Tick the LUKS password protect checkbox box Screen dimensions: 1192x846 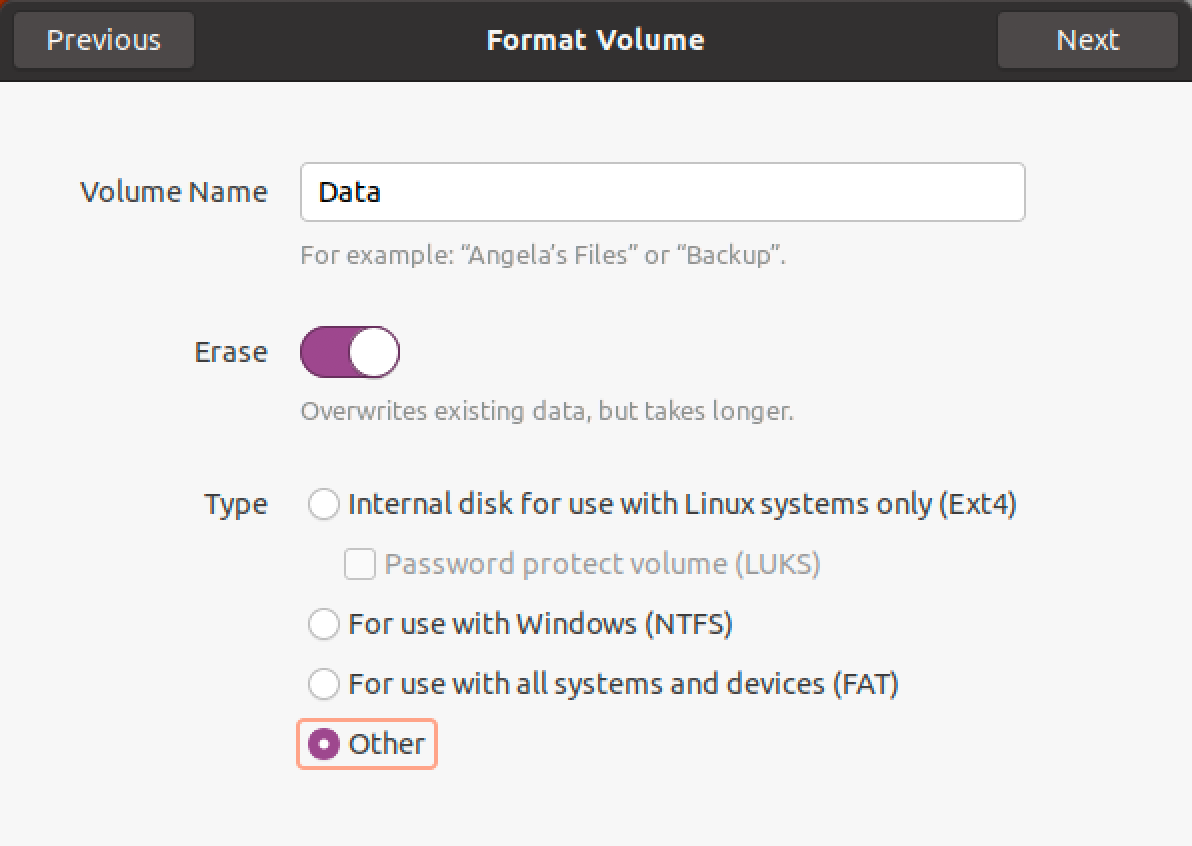pyautogui.click(x=360, y=564)
